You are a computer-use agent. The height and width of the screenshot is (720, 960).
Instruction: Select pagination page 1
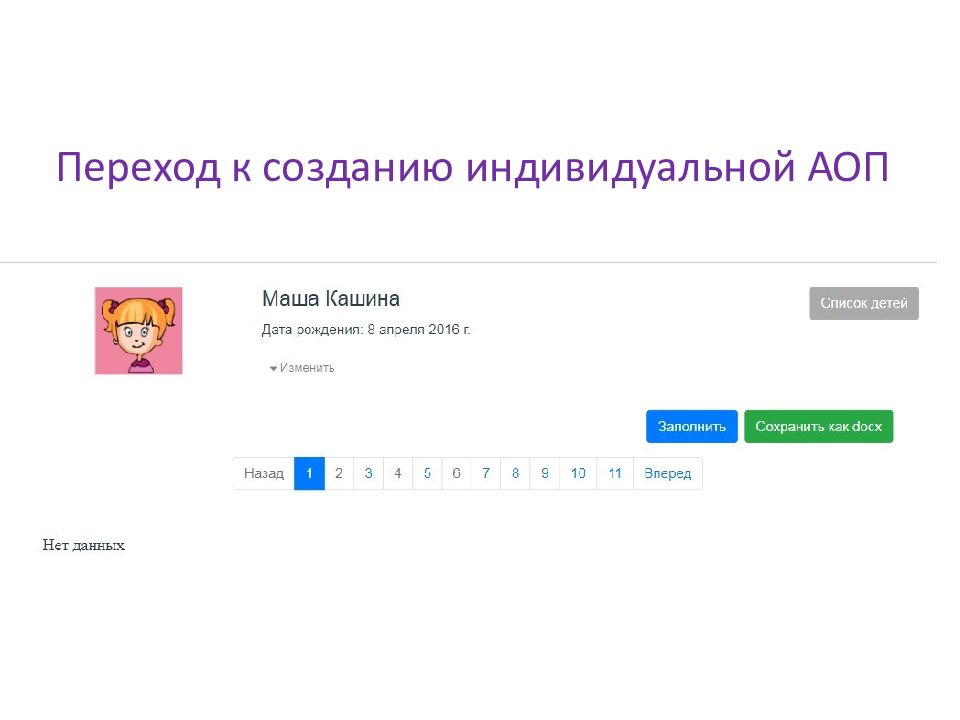point(309,473)
